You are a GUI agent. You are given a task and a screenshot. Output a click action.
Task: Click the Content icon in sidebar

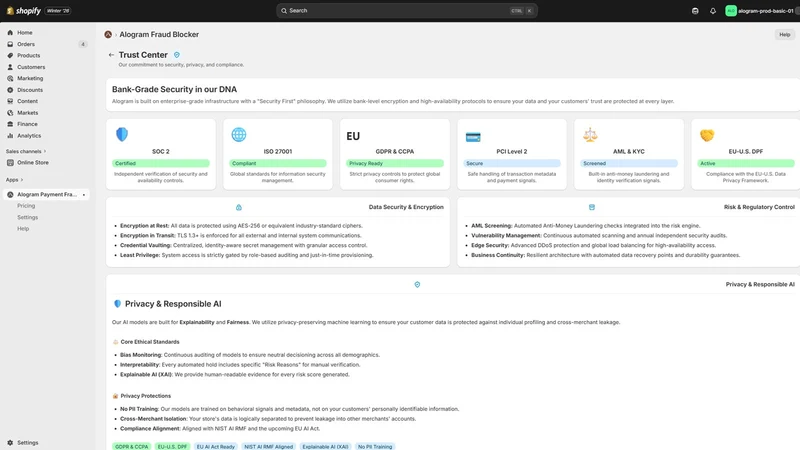(10, 101)
